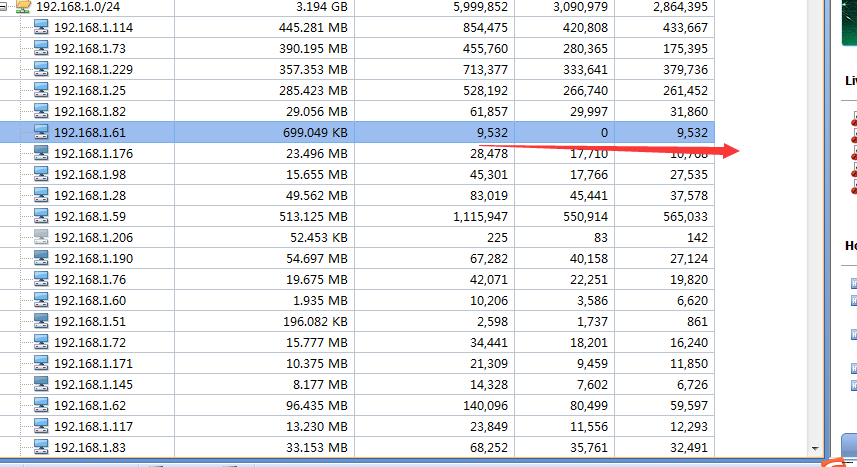This screenshot has width=857, height=467.
Task: Select the grayed-out 192.168.1.206 host icon
Action: (x=41, y=237)
